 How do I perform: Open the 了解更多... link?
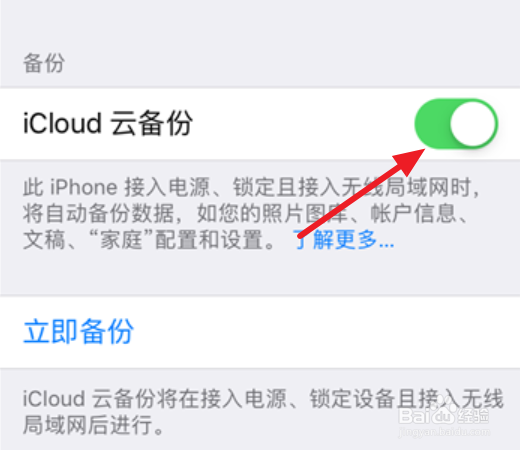[x=344, y=239]
